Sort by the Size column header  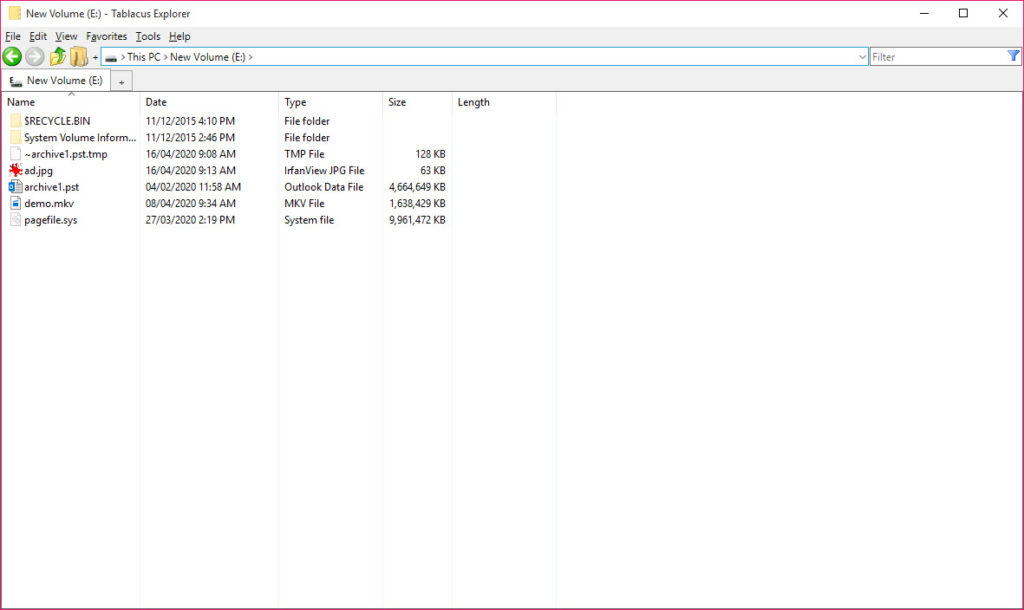417,102
